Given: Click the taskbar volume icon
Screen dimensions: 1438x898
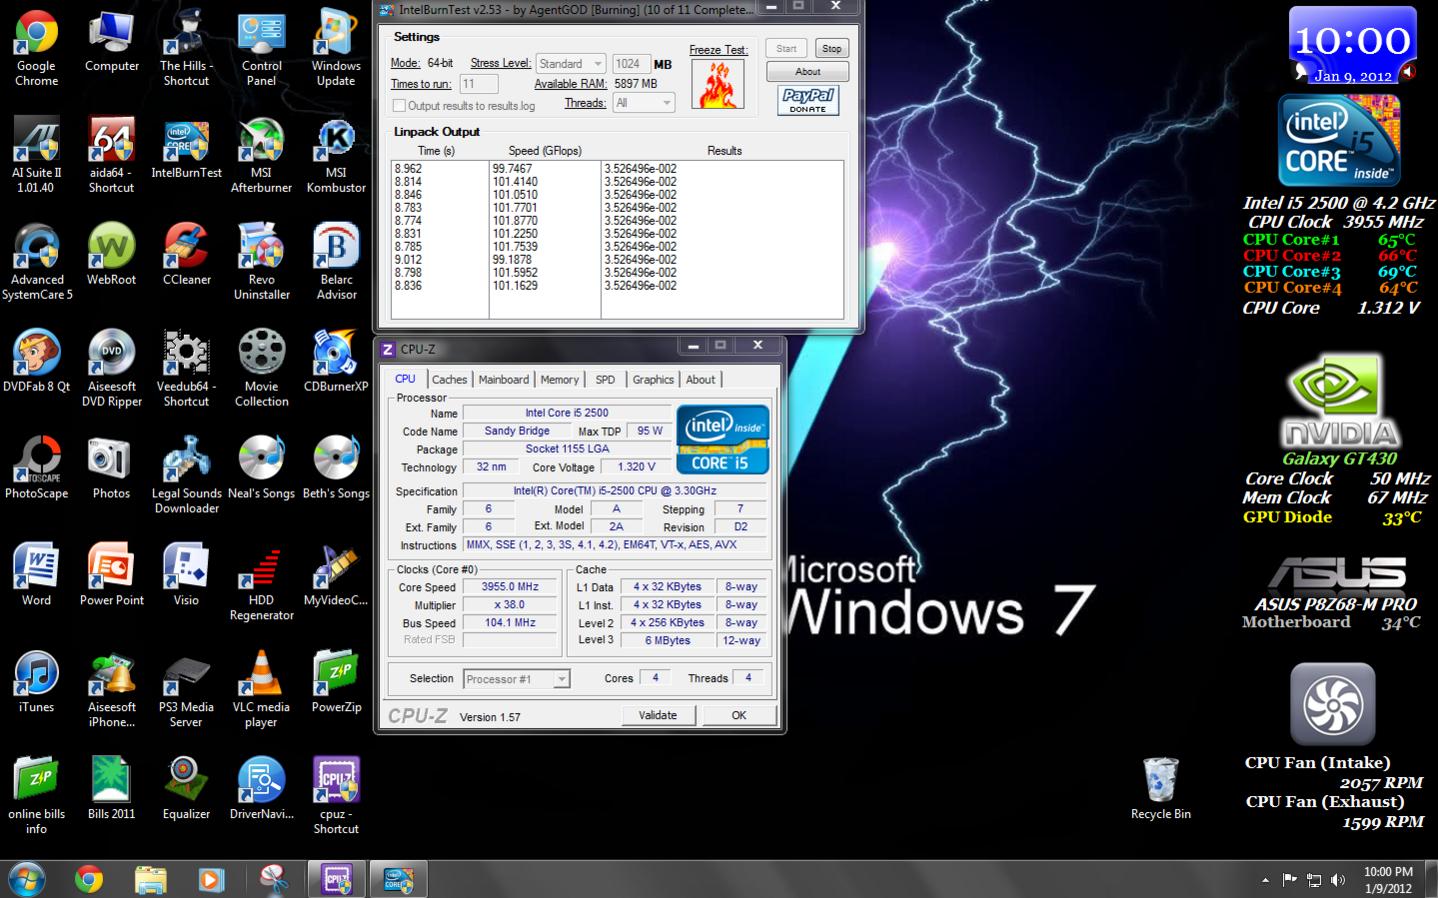Looking at the screenshot, I should click(x=1339, y=880).
